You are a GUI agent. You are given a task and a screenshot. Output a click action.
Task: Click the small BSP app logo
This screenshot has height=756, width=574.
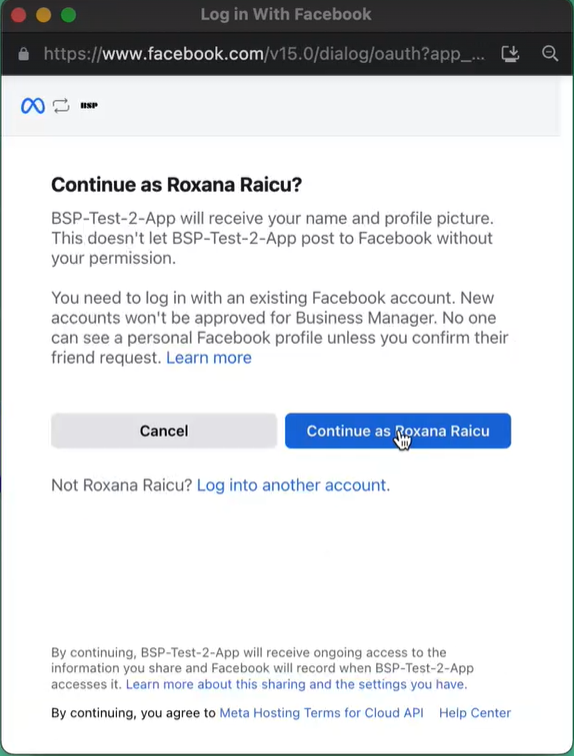click(x=89, y=106)
